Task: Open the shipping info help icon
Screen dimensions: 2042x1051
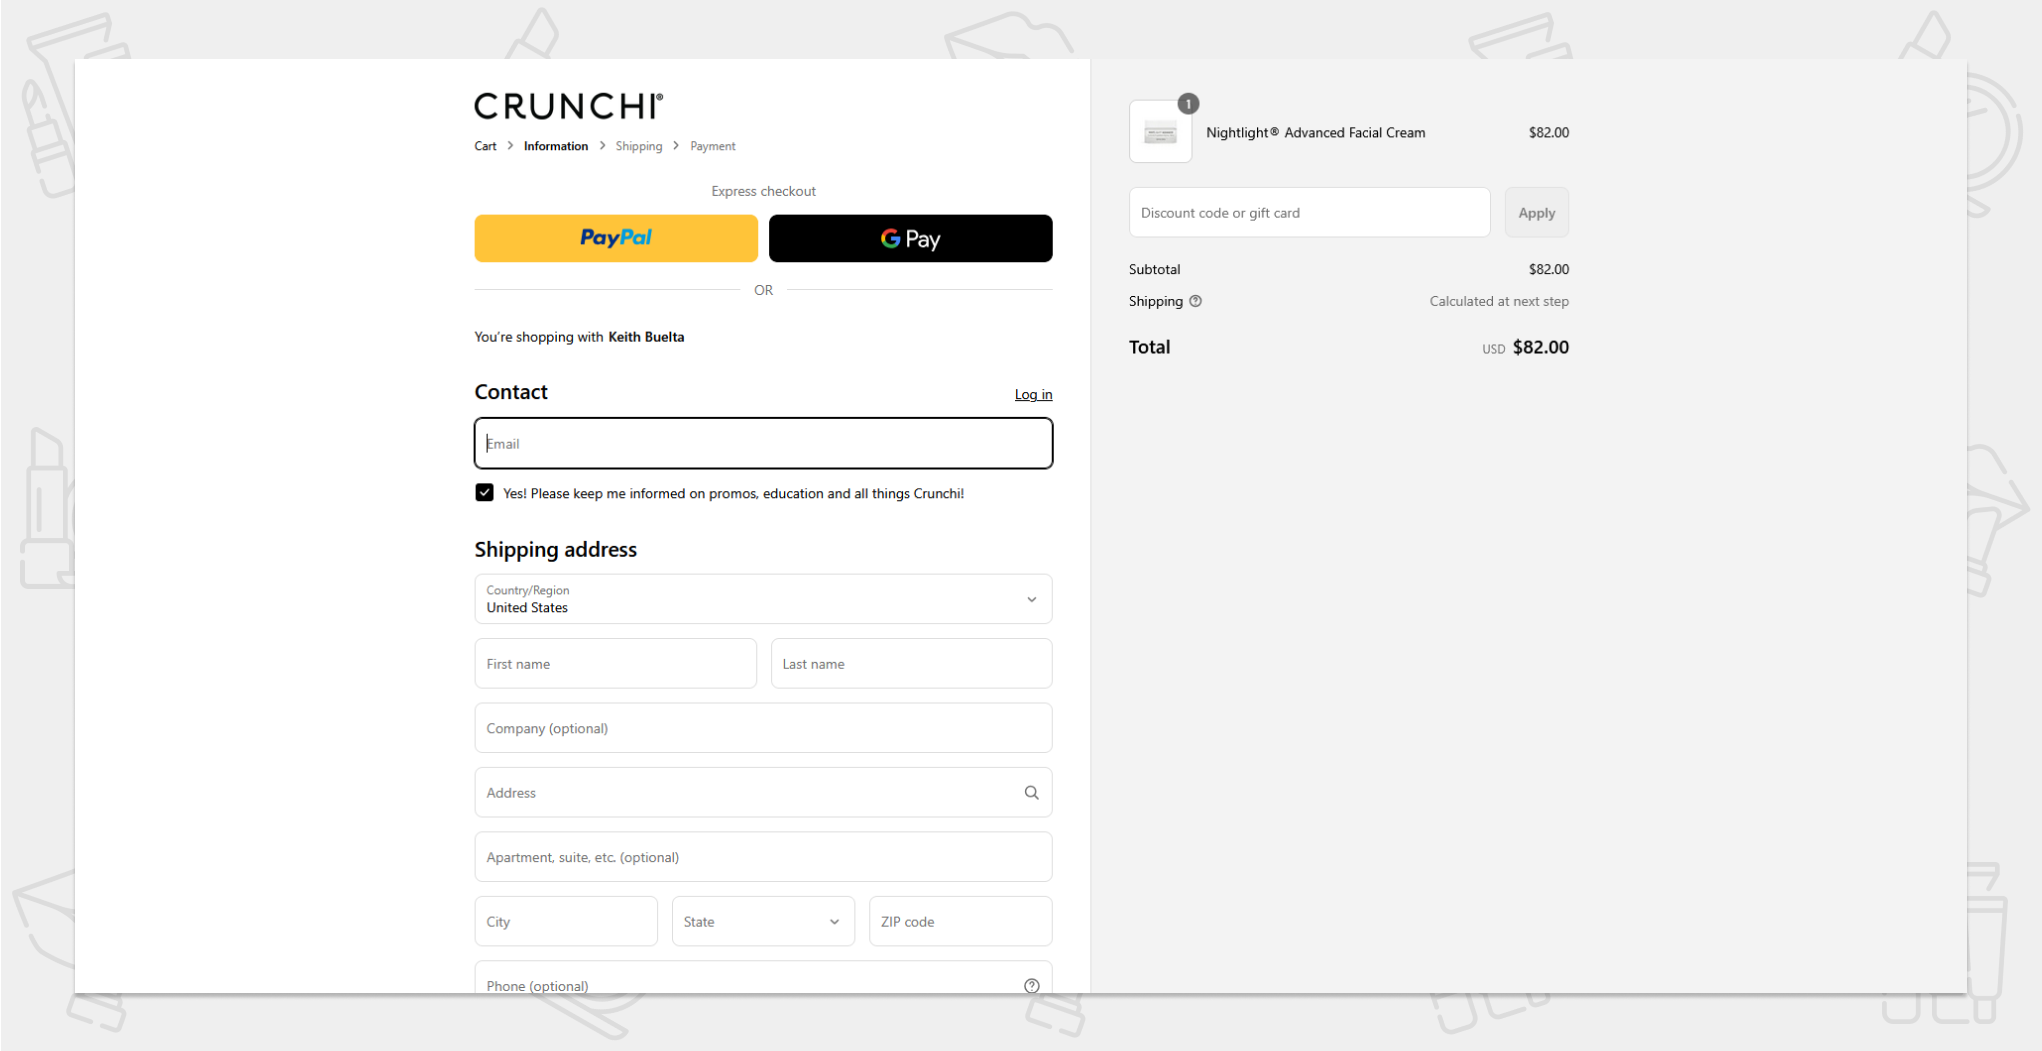Action: click(1195, 301)
